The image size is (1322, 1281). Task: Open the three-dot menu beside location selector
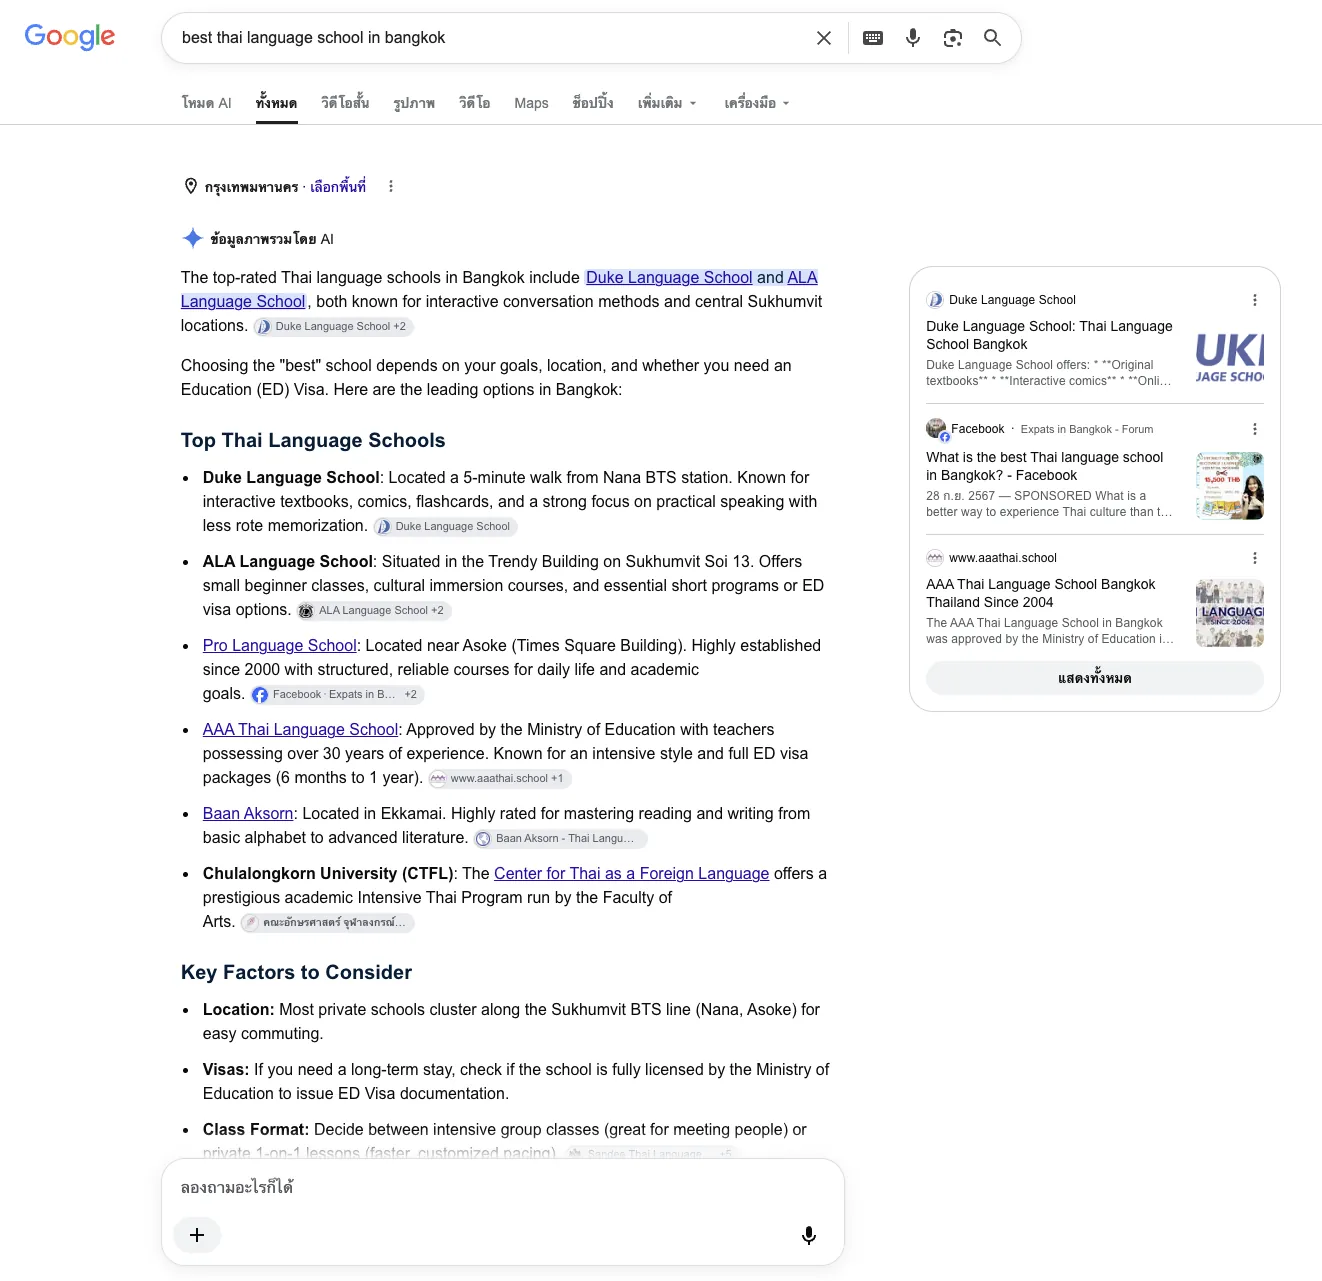pos(391,186)
